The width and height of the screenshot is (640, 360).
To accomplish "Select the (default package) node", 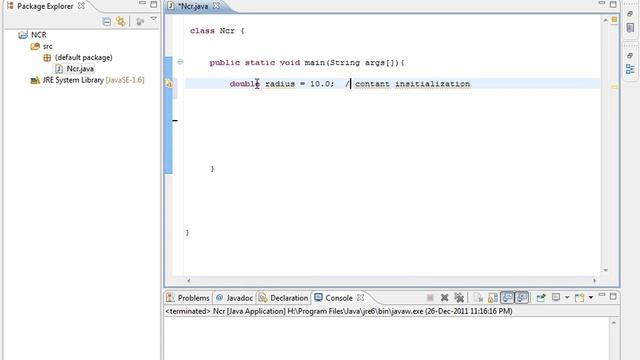I will 83,58.
